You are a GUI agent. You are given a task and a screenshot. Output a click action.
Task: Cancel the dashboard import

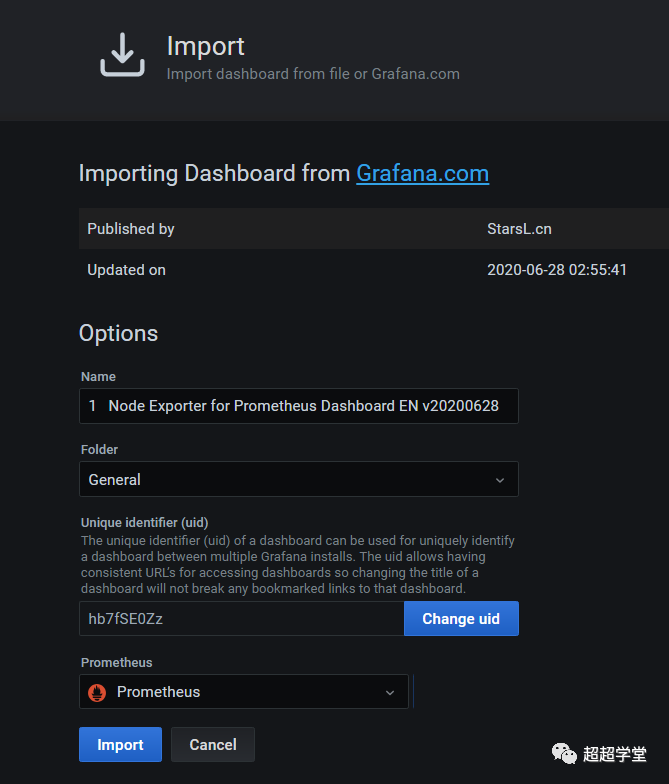(213, 745)
